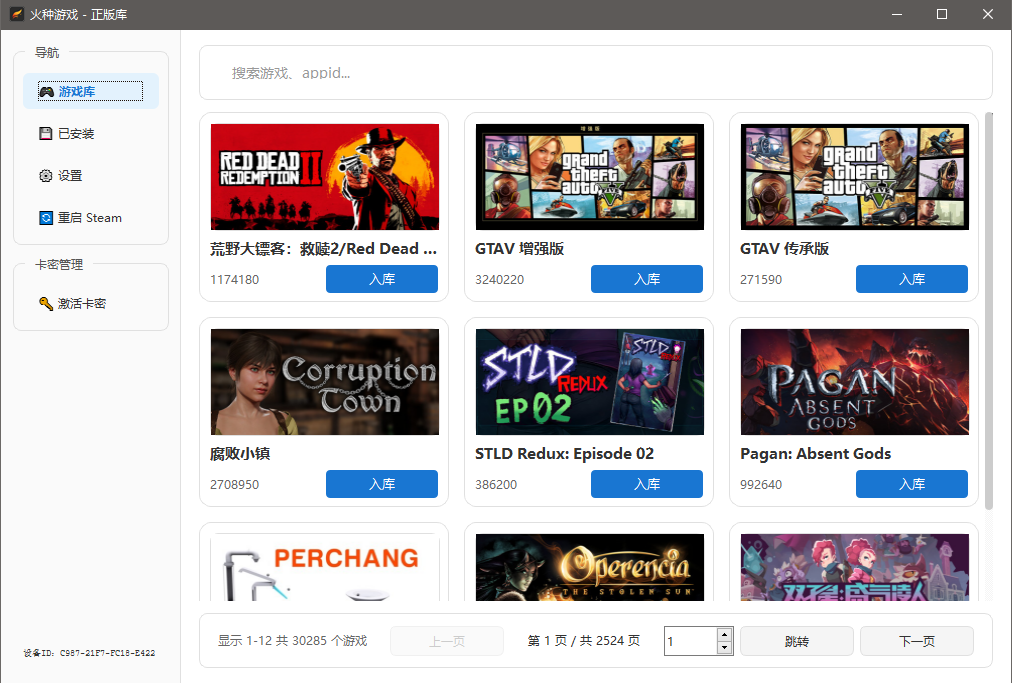Open settings via the gear icon
1012x683 pixels.
coord(45,175)
